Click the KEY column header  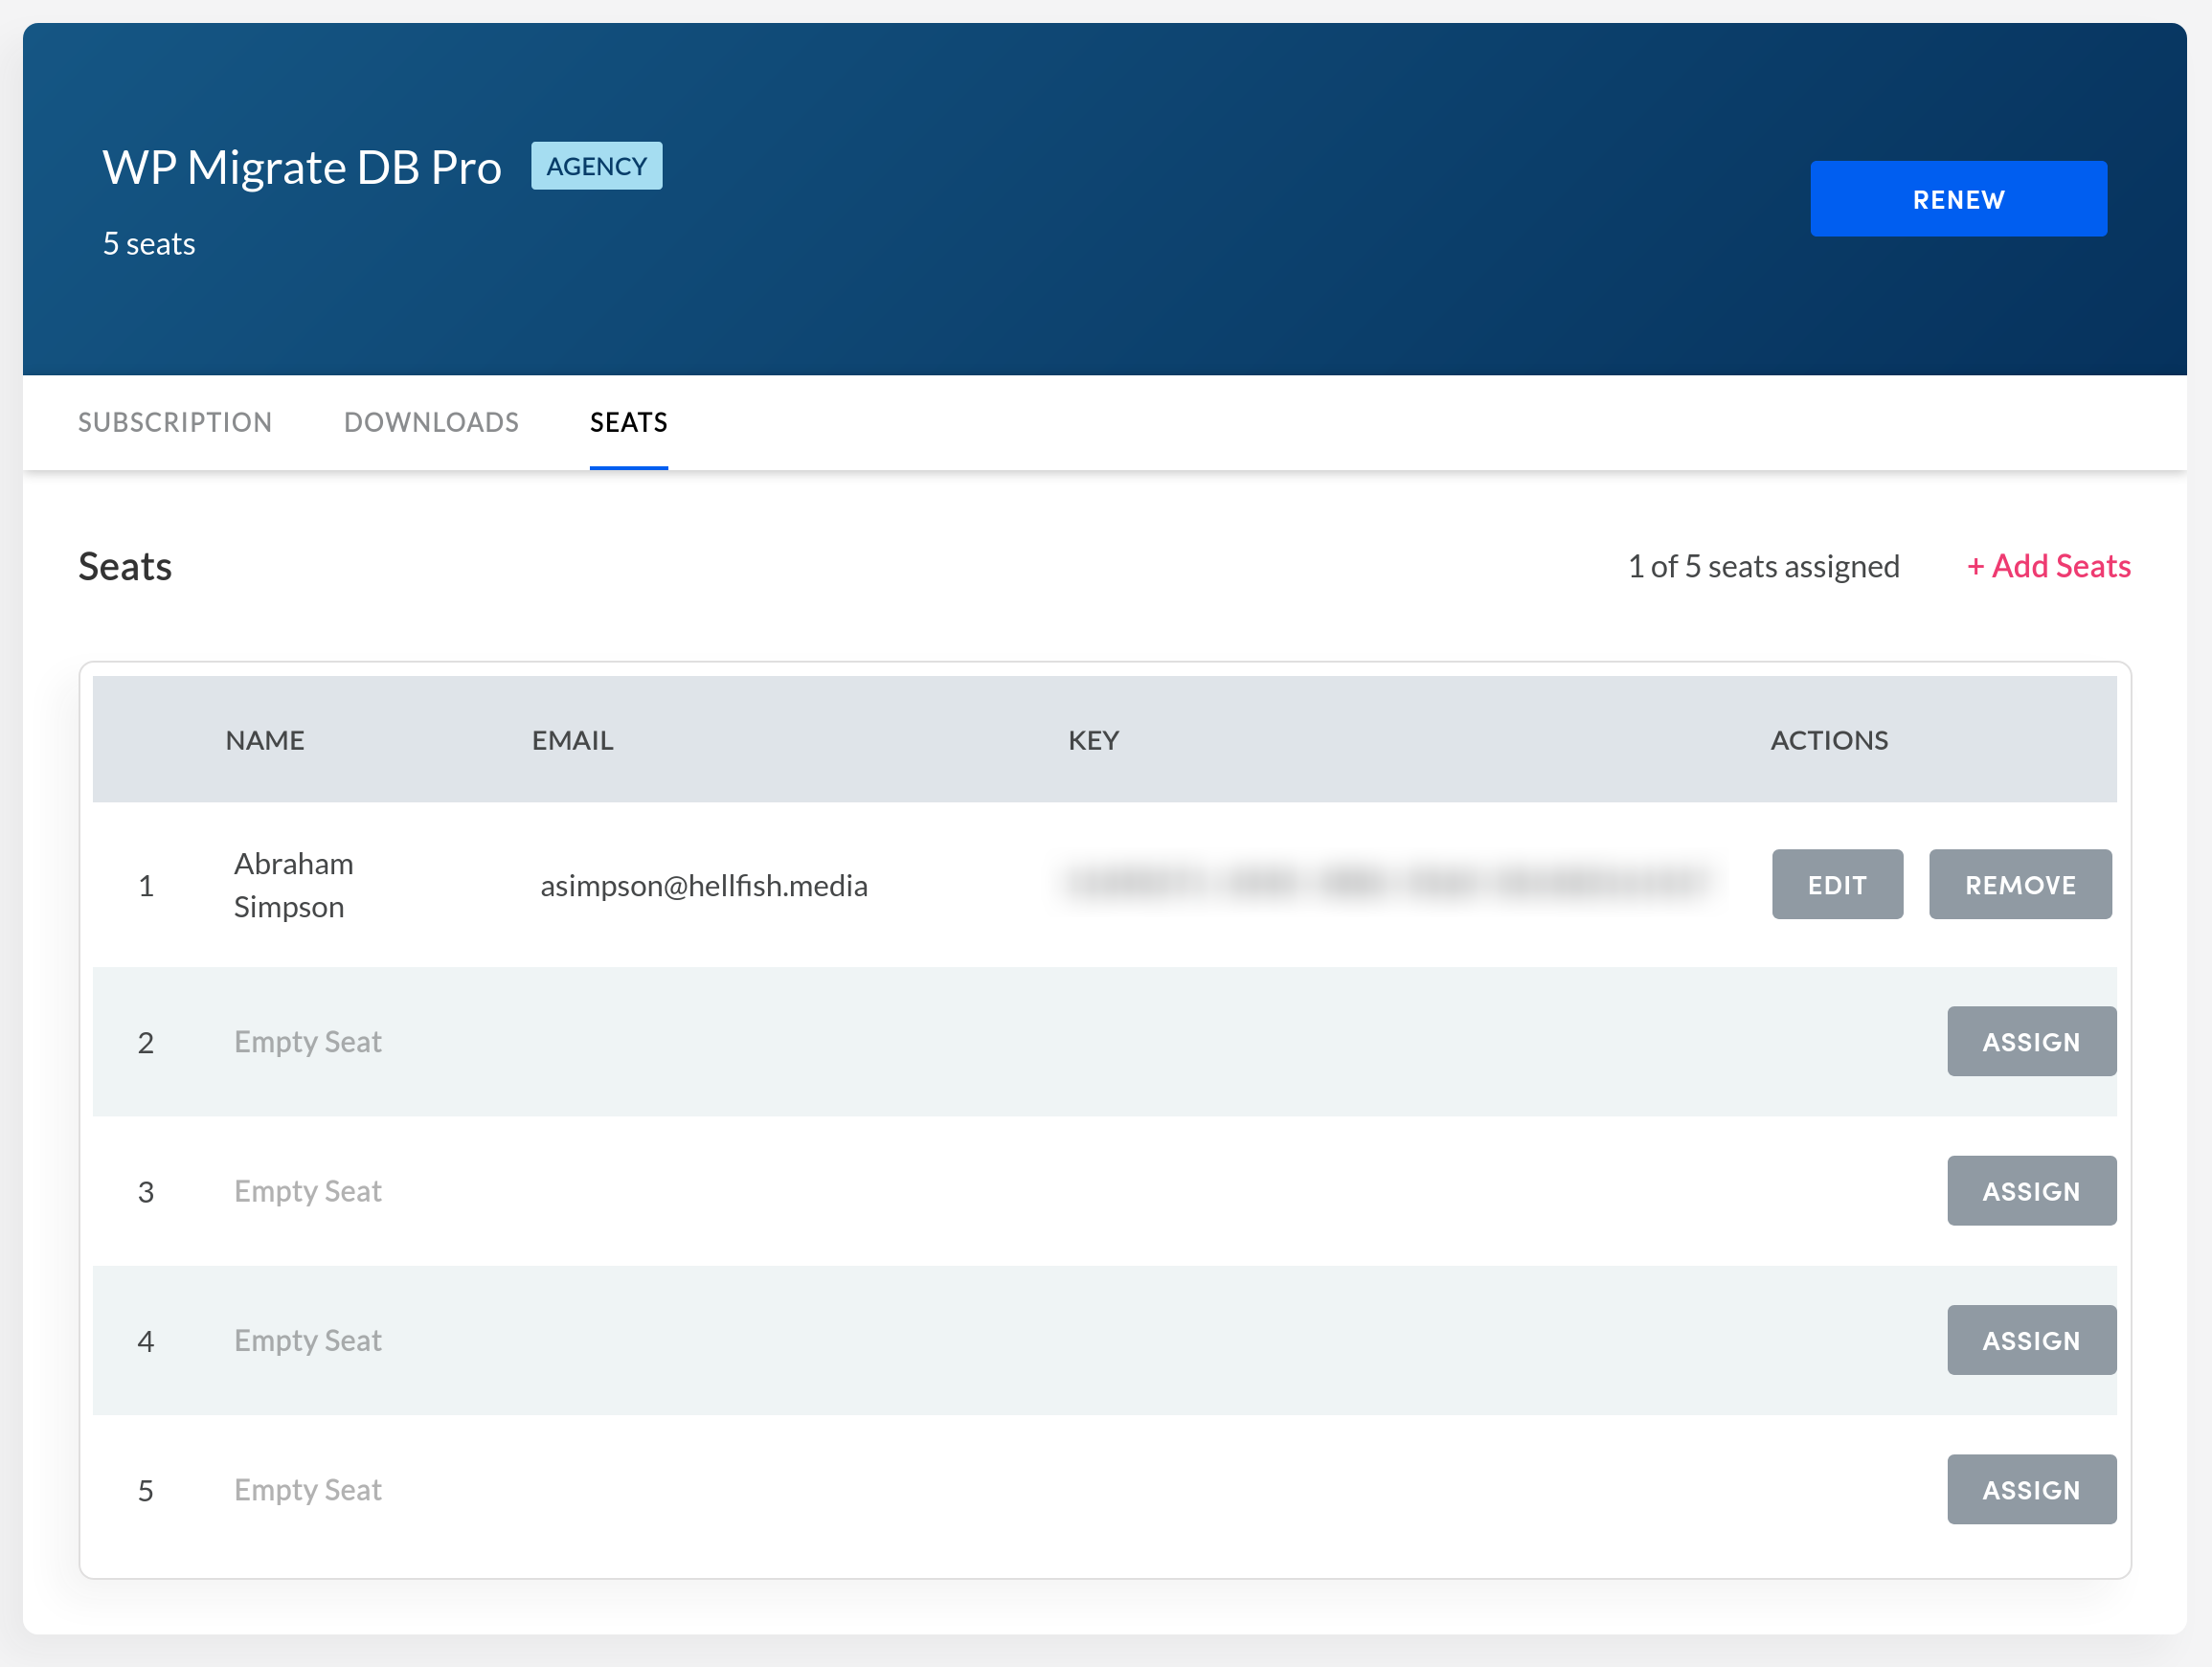coord(1093,740)
